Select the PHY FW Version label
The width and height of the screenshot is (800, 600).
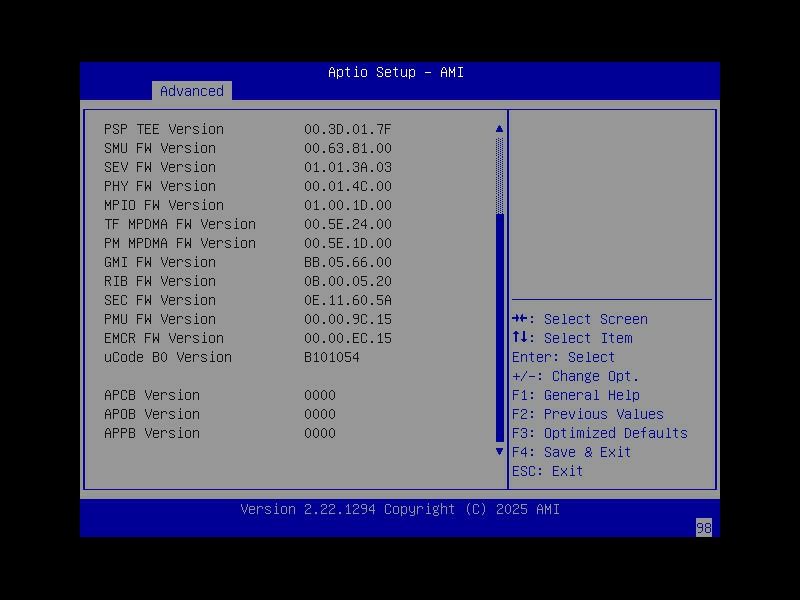tap(160, 186)
